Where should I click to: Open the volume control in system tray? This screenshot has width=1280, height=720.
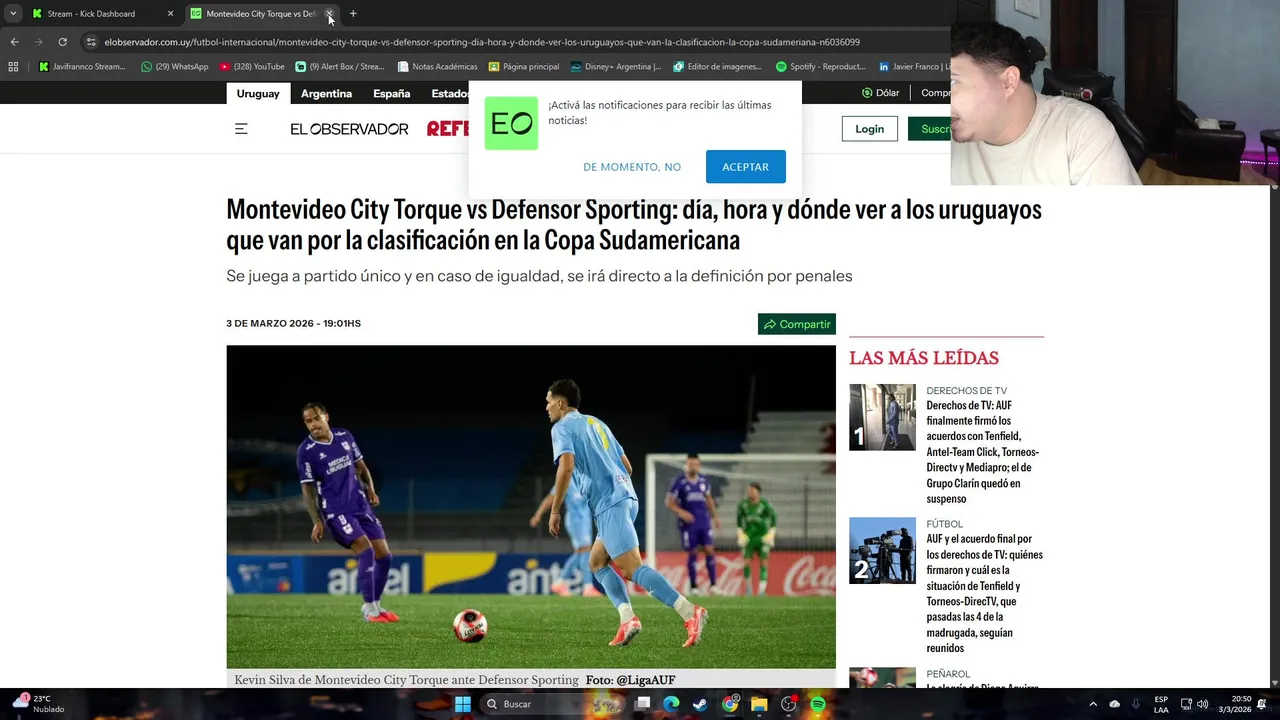coord(1202,704)
